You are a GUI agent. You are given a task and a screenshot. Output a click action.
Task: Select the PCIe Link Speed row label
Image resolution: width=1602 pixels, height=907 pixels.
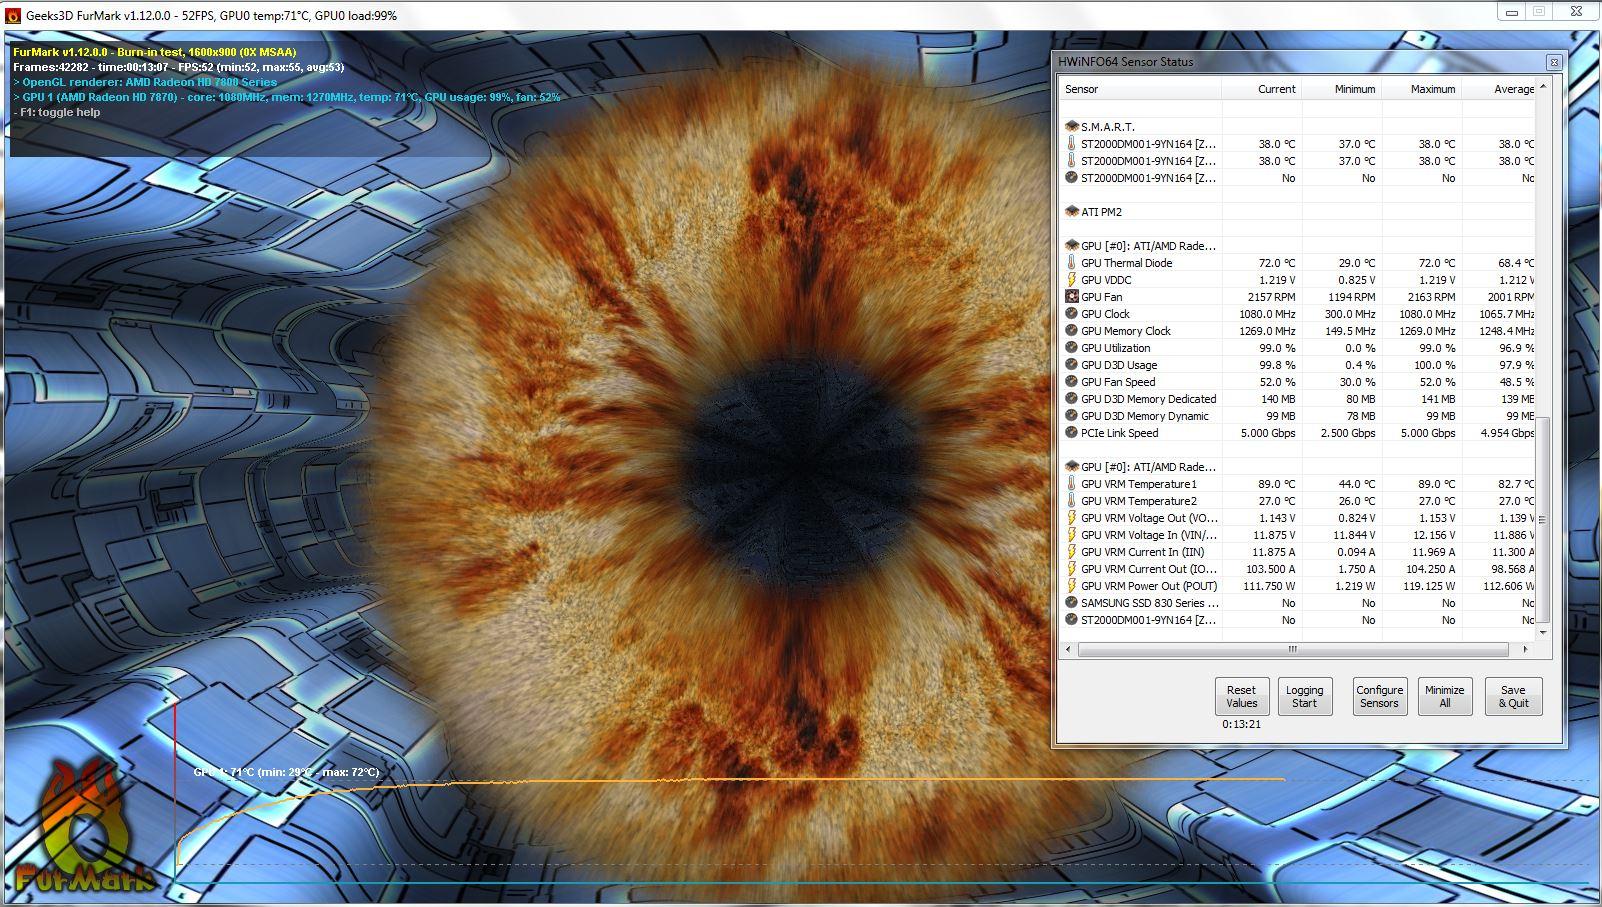pyautogui.click(x=1119, y=433)
